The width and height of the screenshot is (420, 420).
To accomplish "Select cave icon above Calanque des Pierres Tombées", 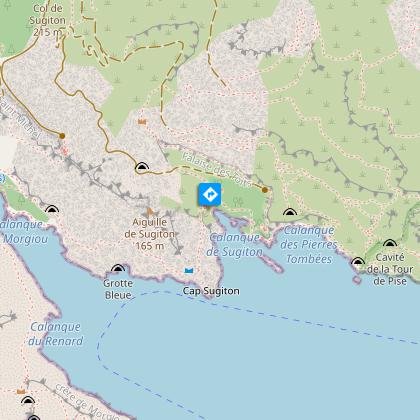I will pos(290,212).
